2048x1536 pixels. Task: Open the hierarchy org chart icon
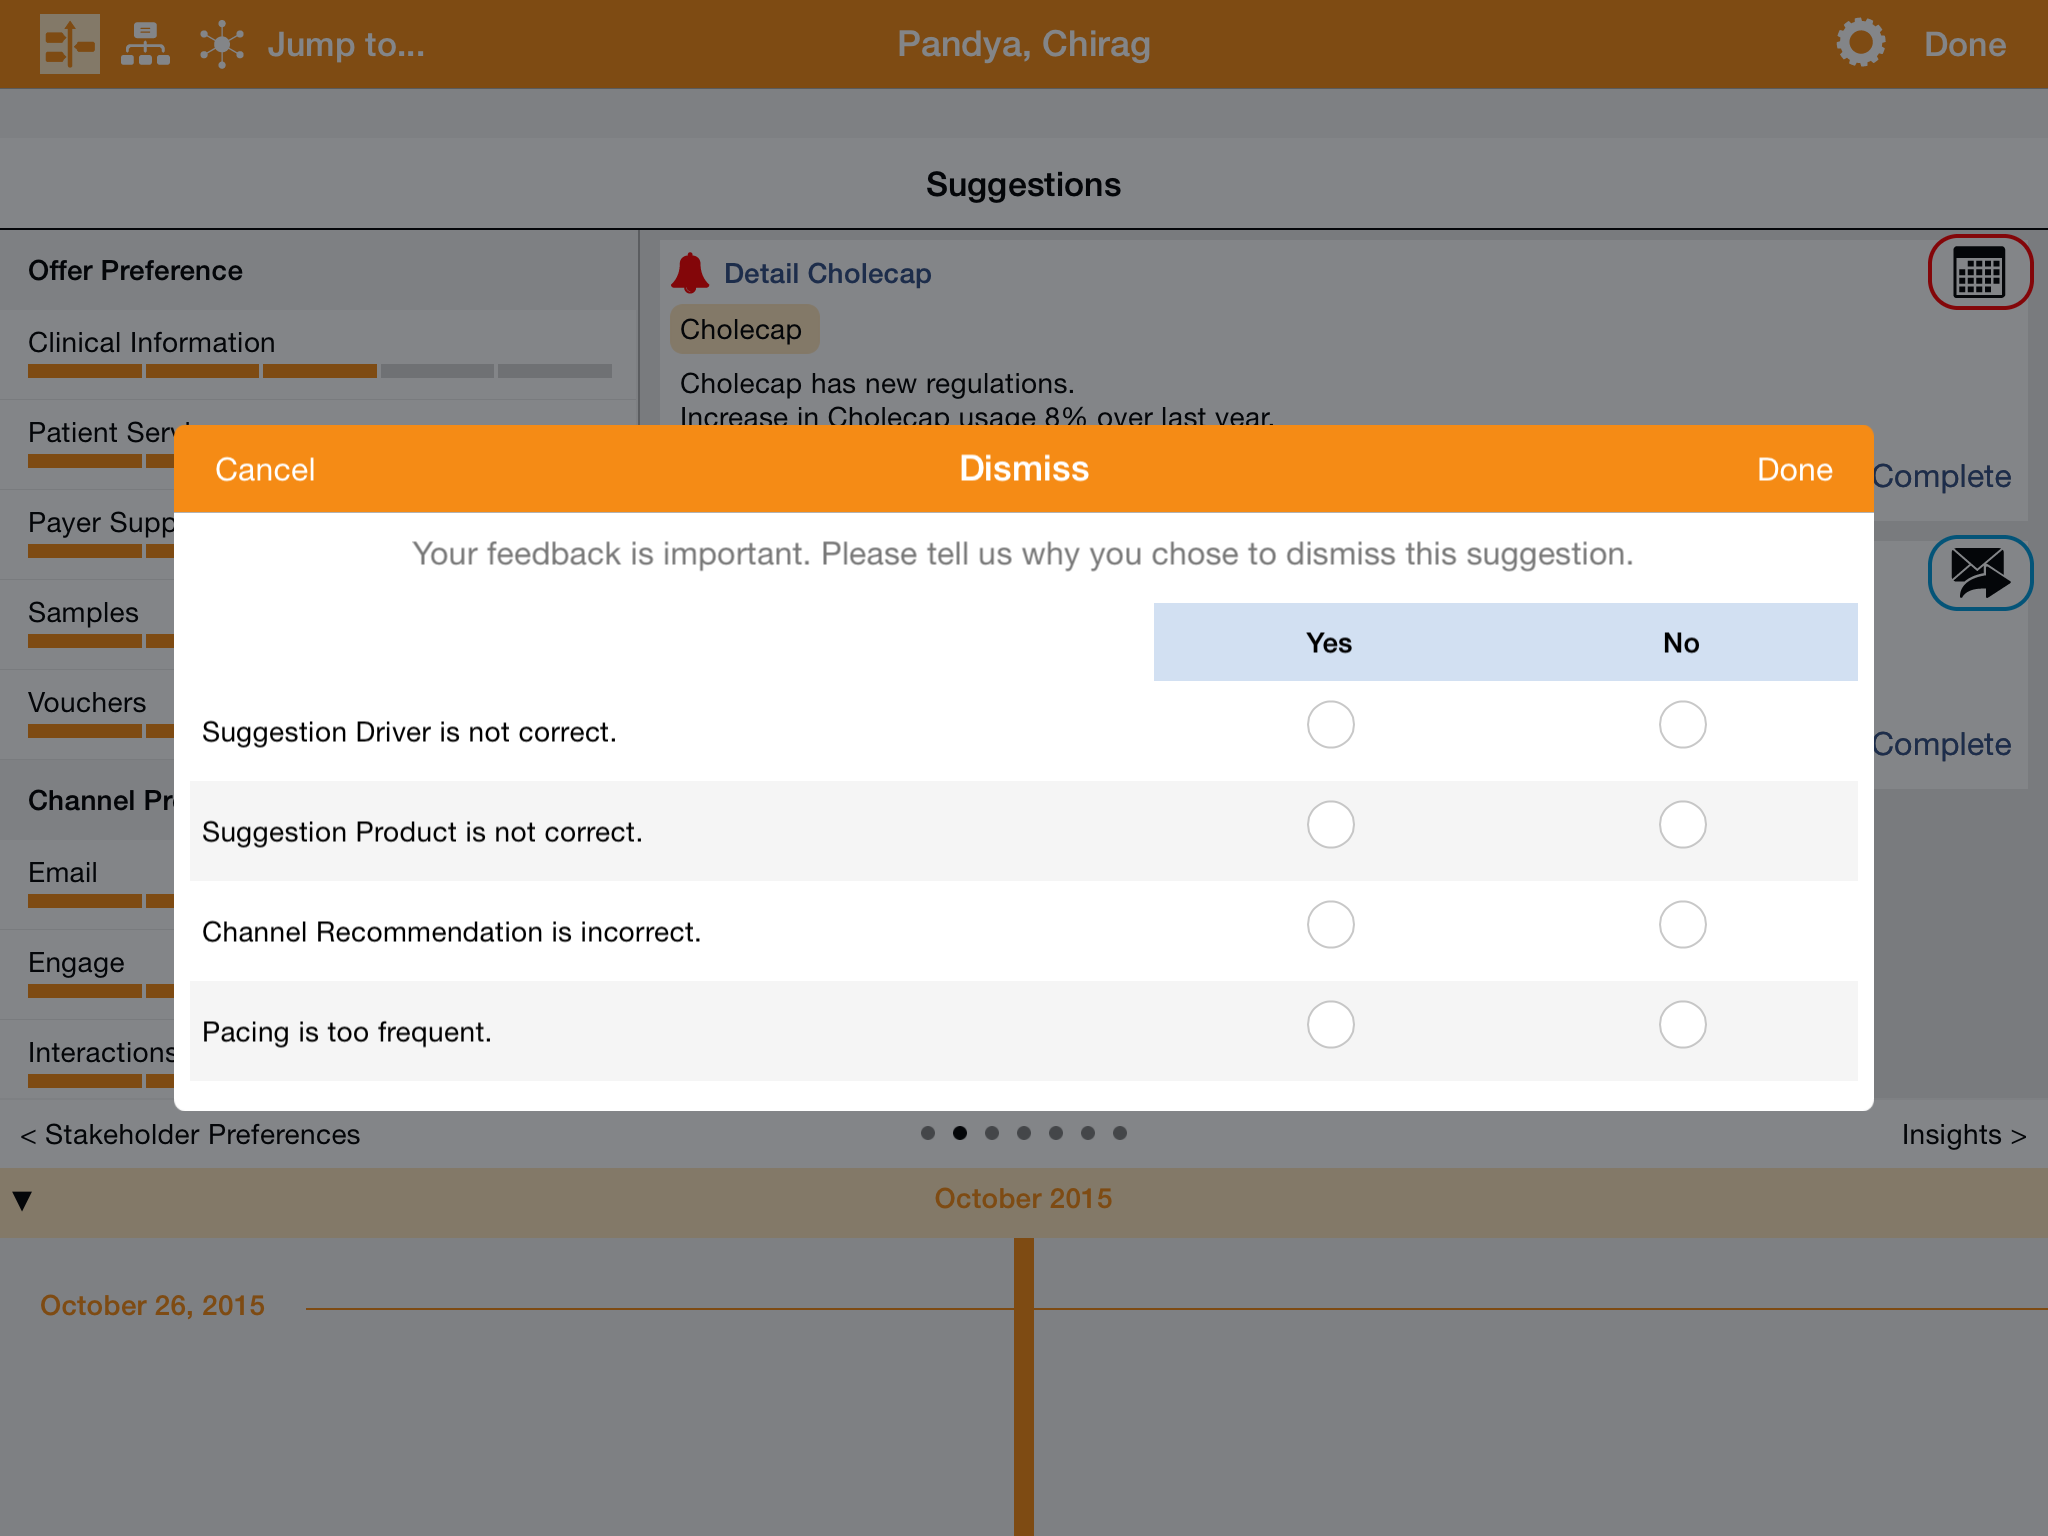[x=145, y=44]
